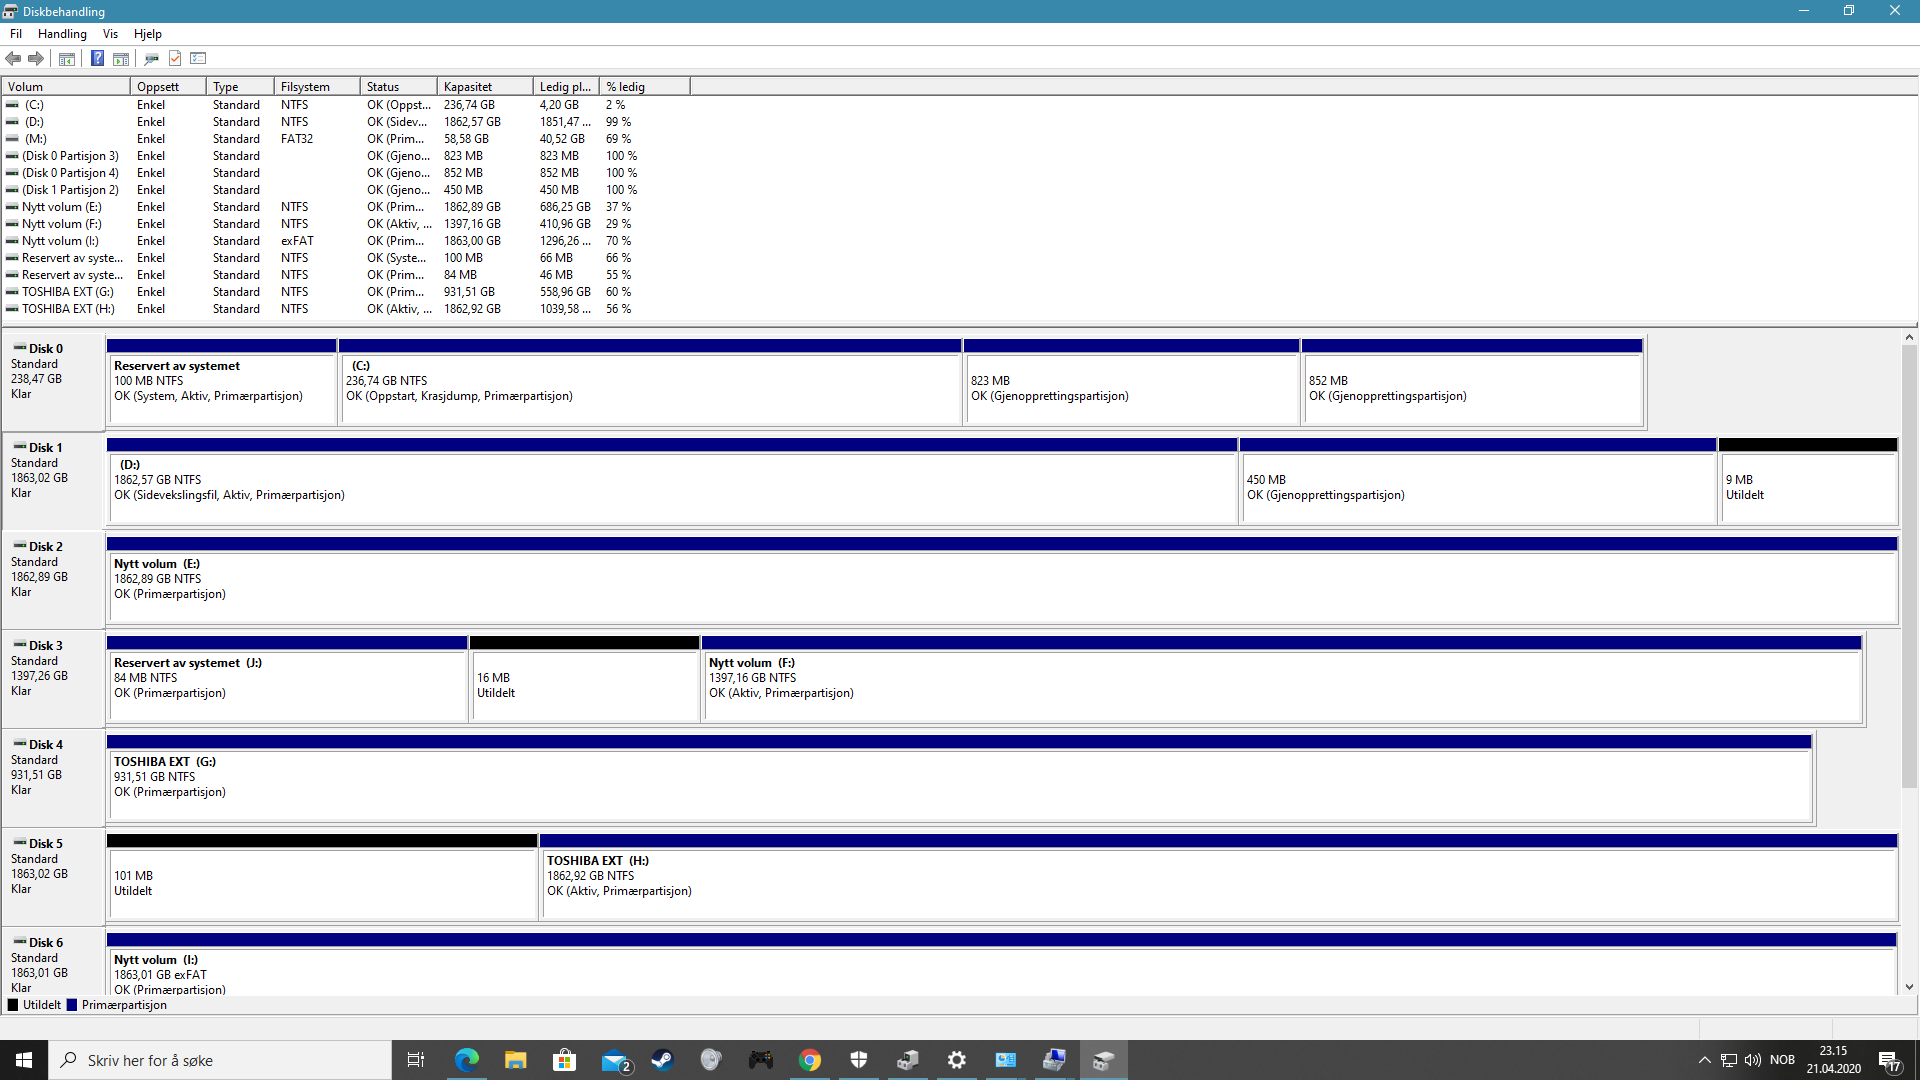Select TOSHIBA EXT (G:) row in volume list
This screenshot has height=1080, width=1920.
coord(68,292)
